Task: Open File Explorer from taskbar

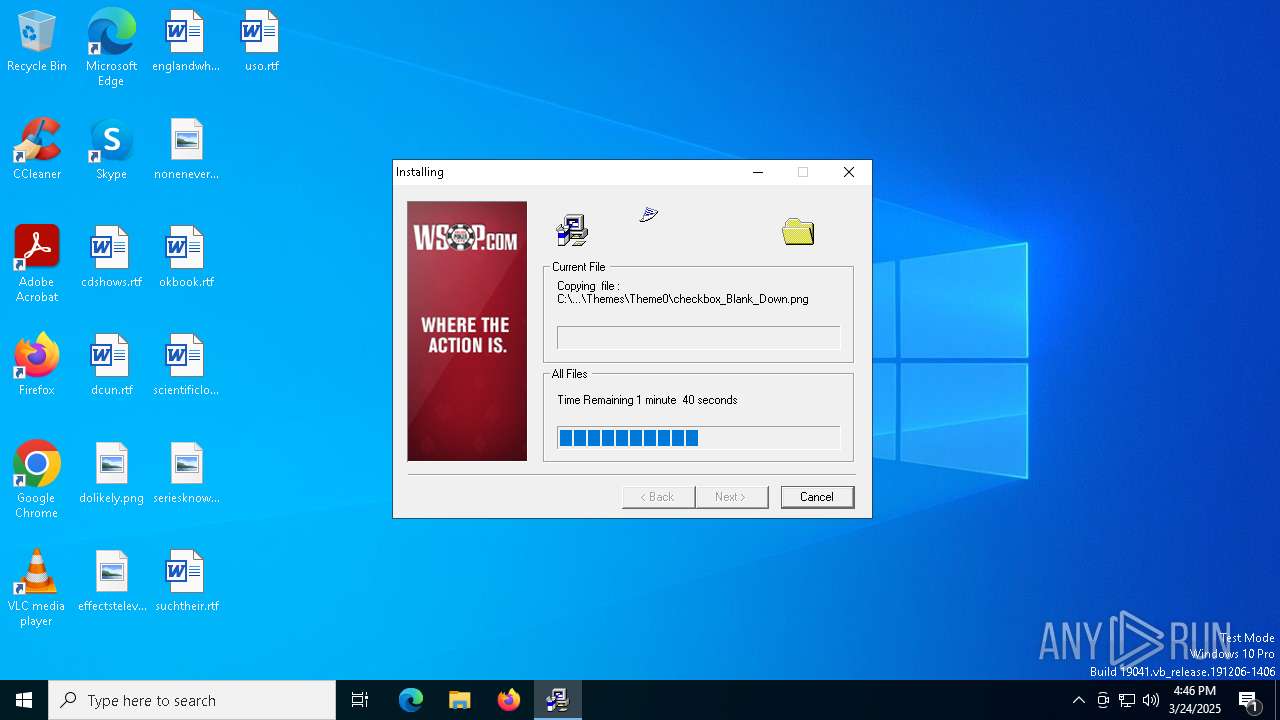Action: click(x=460, y=700)
